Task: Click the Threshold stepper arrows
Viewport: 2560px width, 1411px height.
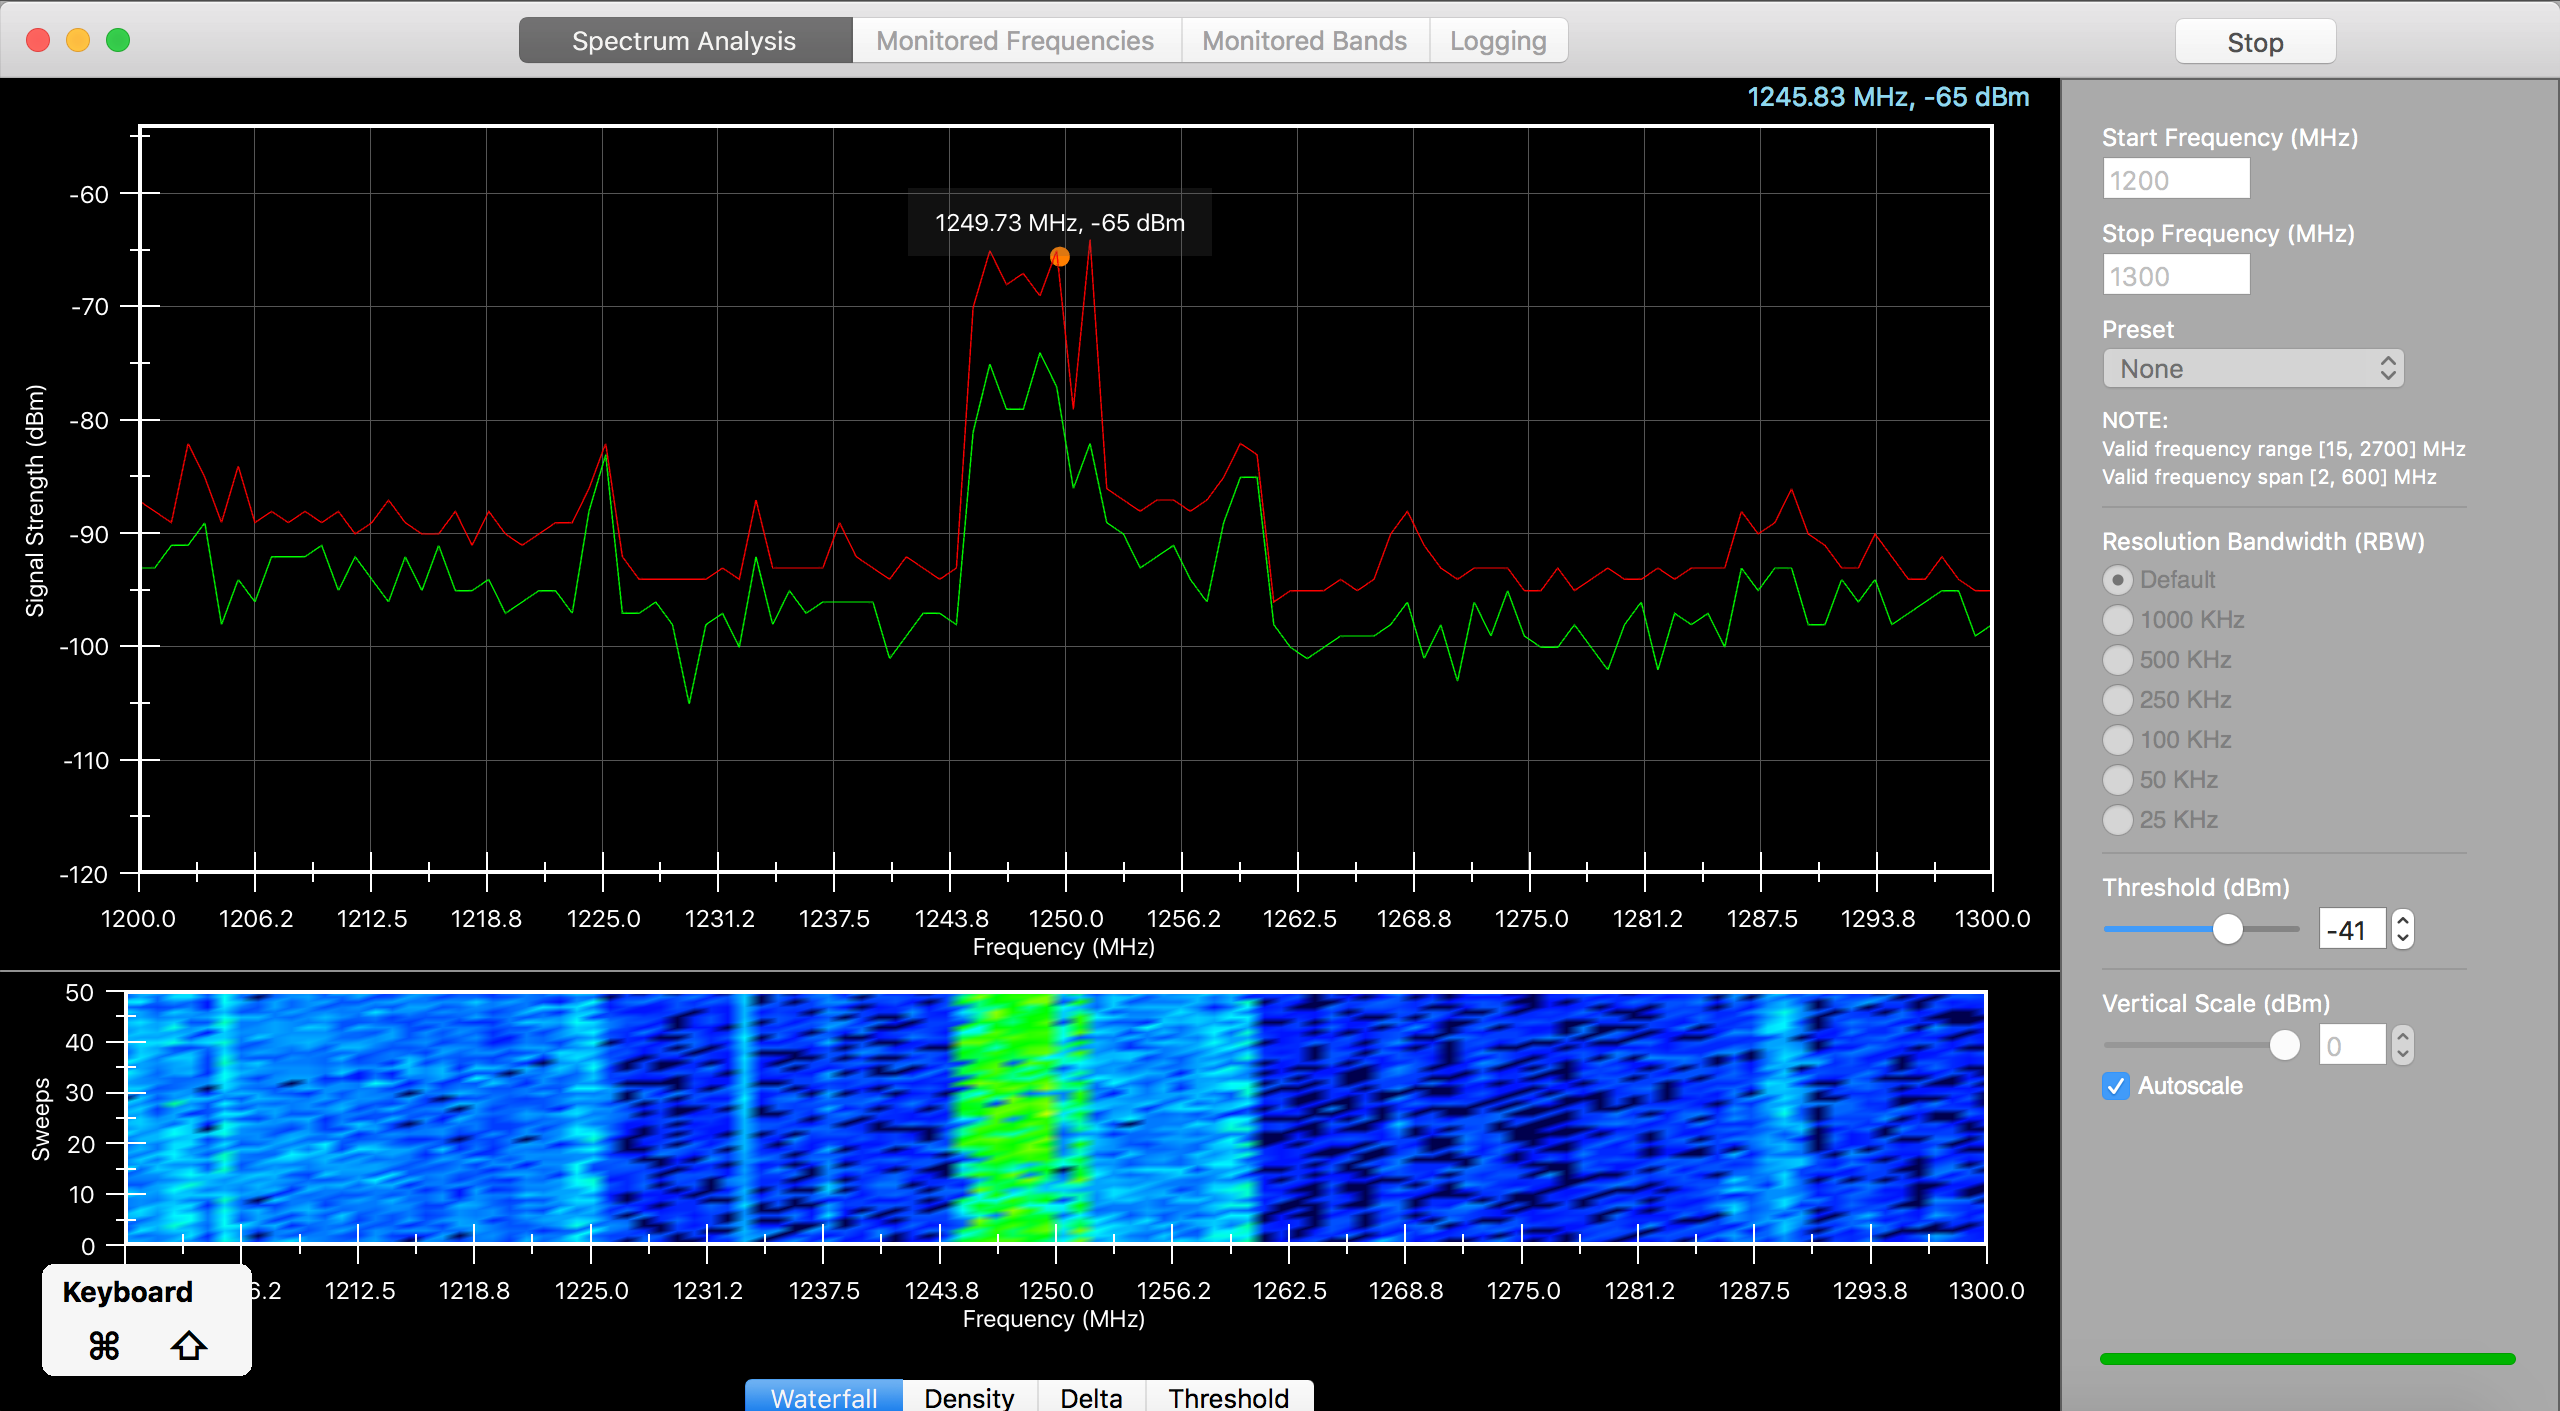Action: (x=2402, y=930)
